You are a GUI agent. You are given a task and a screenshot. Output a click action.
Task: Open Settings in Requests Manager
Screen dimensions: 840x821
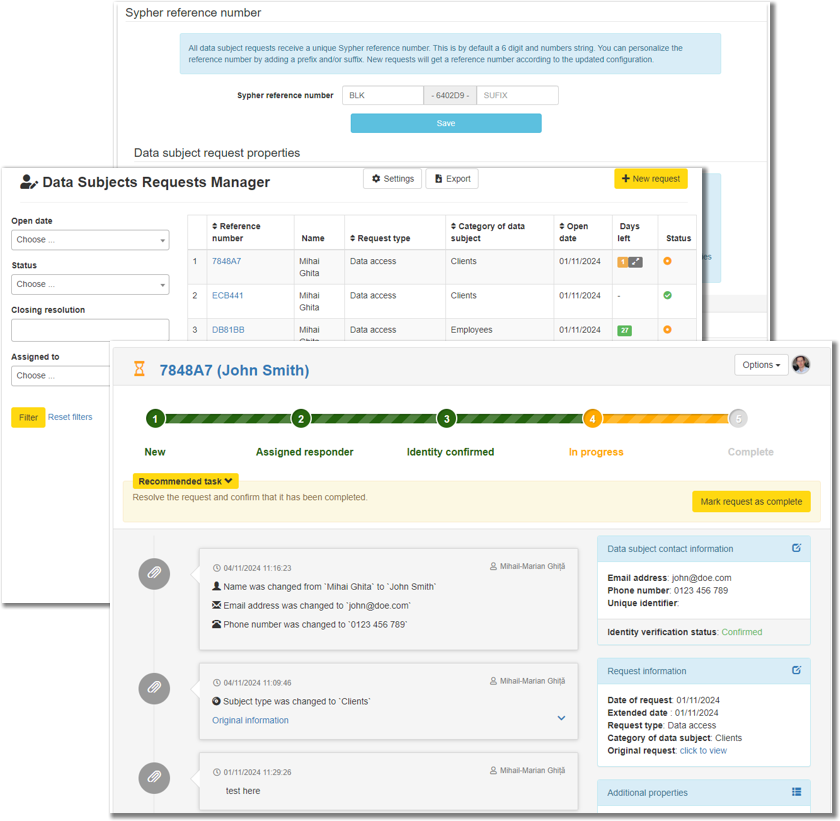[392, 179]
